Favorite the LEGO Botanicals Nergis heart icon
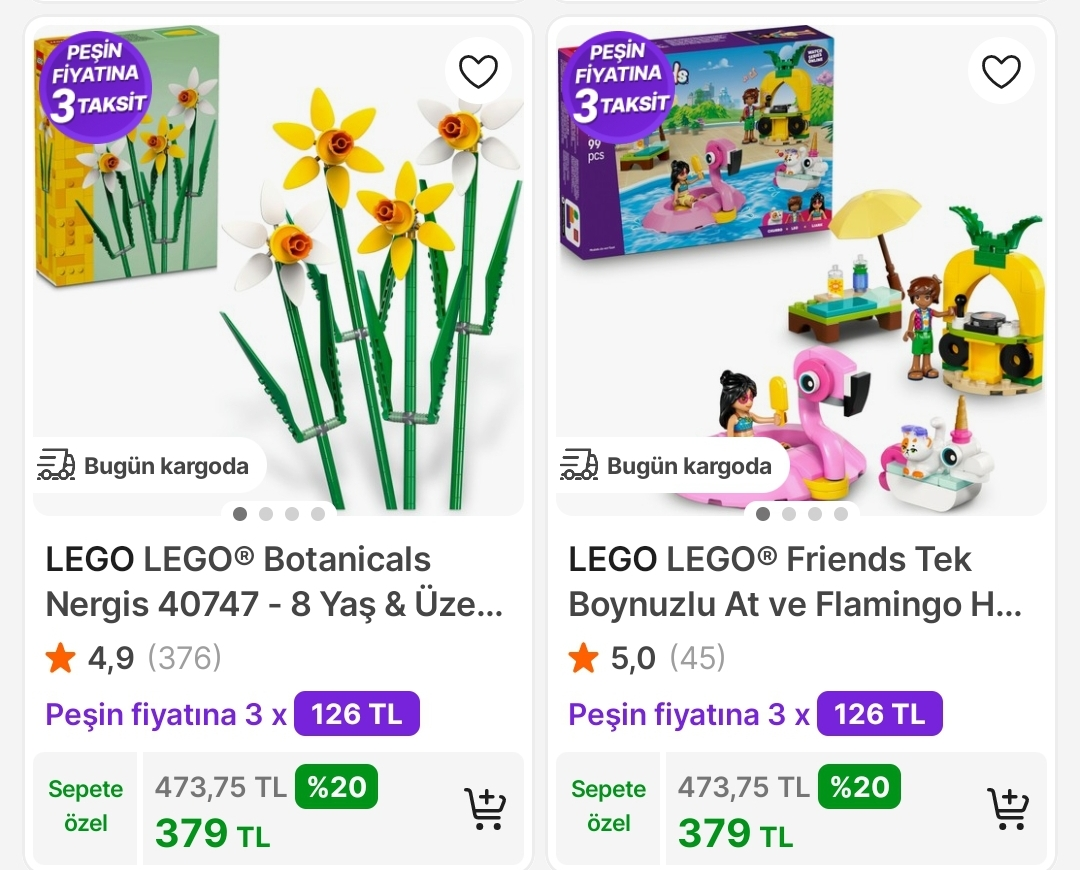Image resolution: width=1080 pixels, height=870 pixels. click(478, 71)
